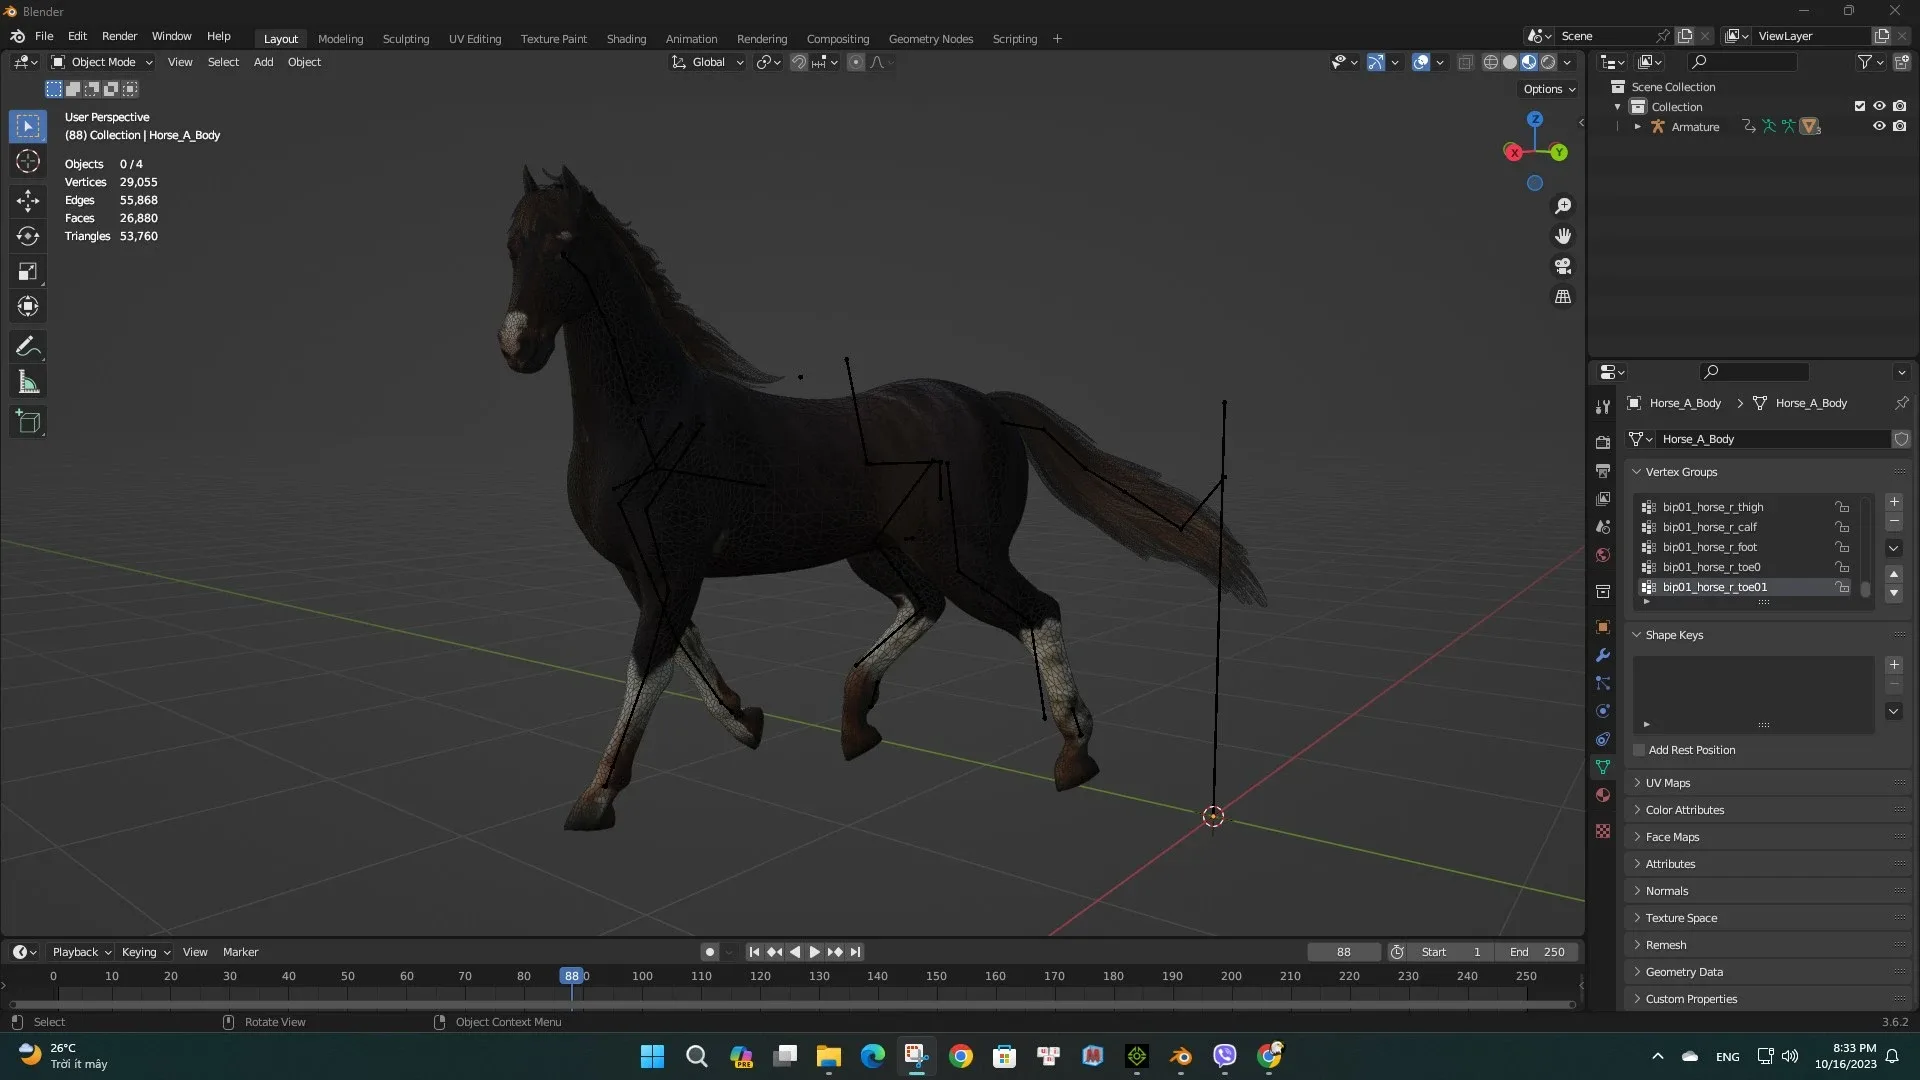The height and width of the screenshot is (1080, 1920).
Task: Toggle proportional editing in header
Action: tap(856, 62)
